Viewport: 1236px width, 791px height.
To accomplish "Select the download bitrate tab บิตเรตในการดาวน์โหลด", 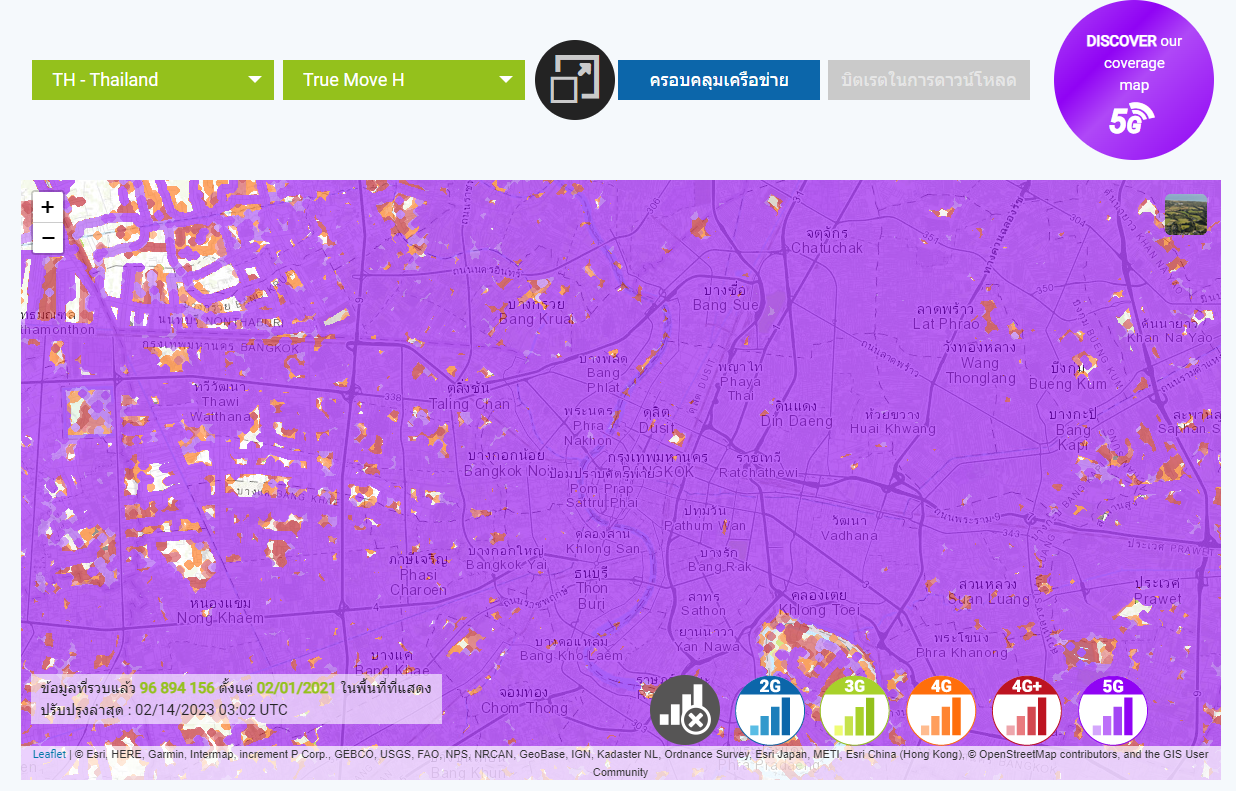I will tap(929, 80).
